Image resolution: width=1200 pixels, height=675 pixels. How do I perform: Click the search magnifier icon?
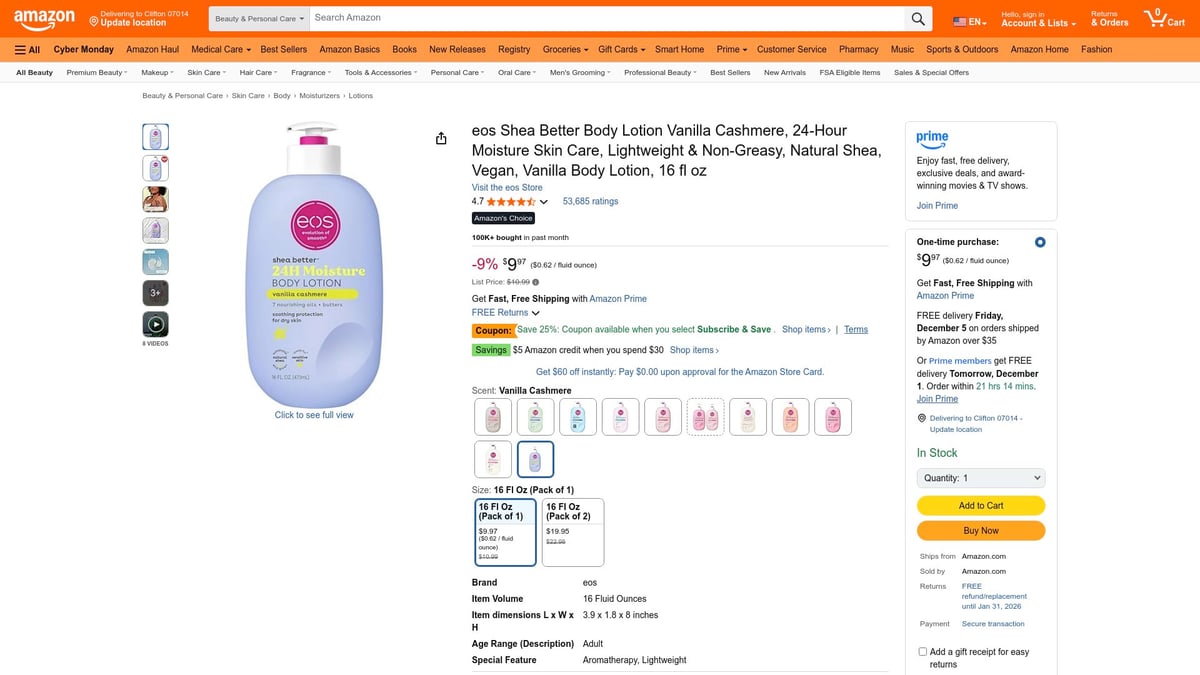(917, 17)
